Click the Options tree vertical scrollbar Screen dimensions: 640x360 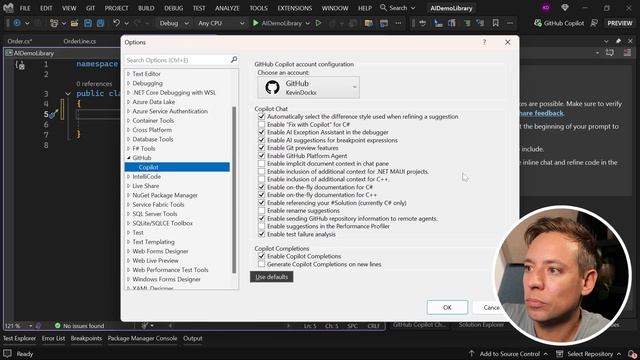[234, 189]
